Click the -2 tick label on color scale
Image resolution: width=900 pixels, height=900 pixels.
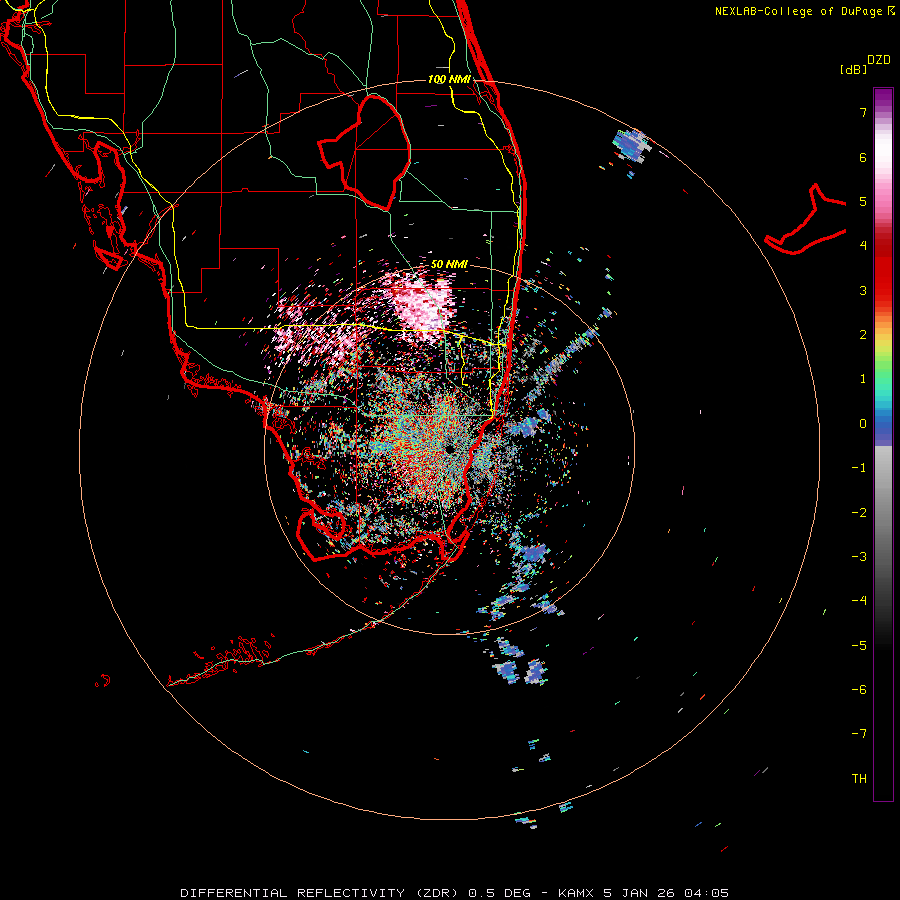tap(859, 513)
